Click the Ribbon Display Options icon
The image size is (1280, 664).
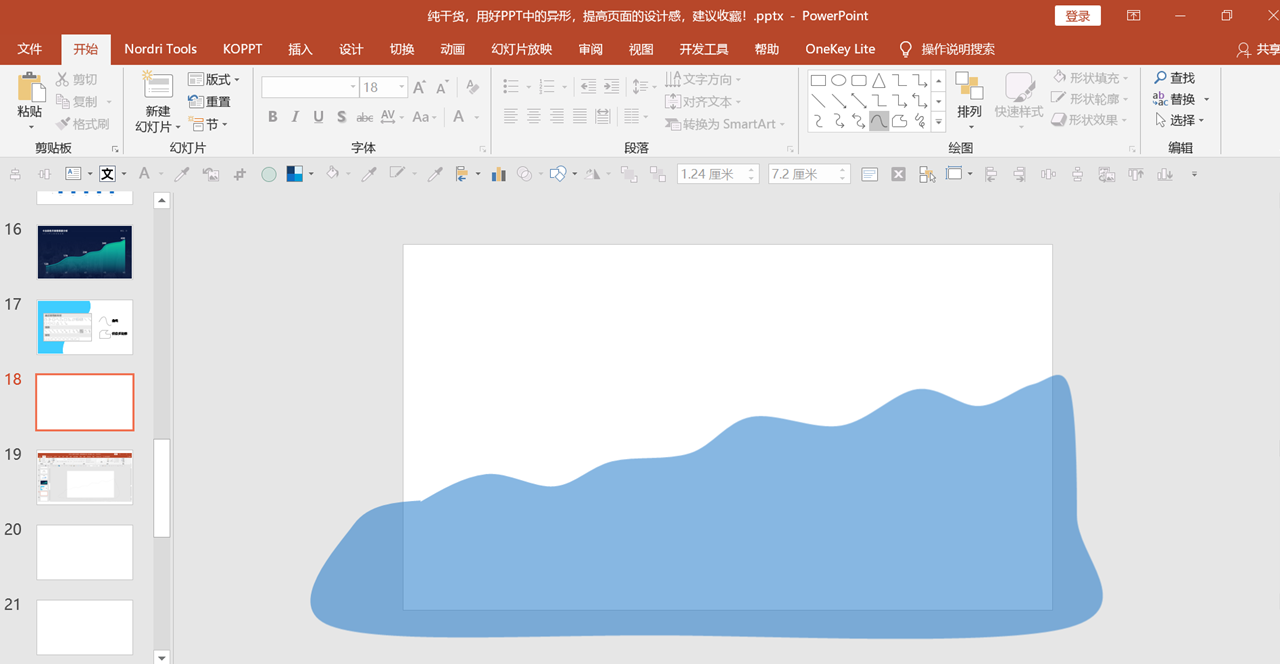point(1133,16)
